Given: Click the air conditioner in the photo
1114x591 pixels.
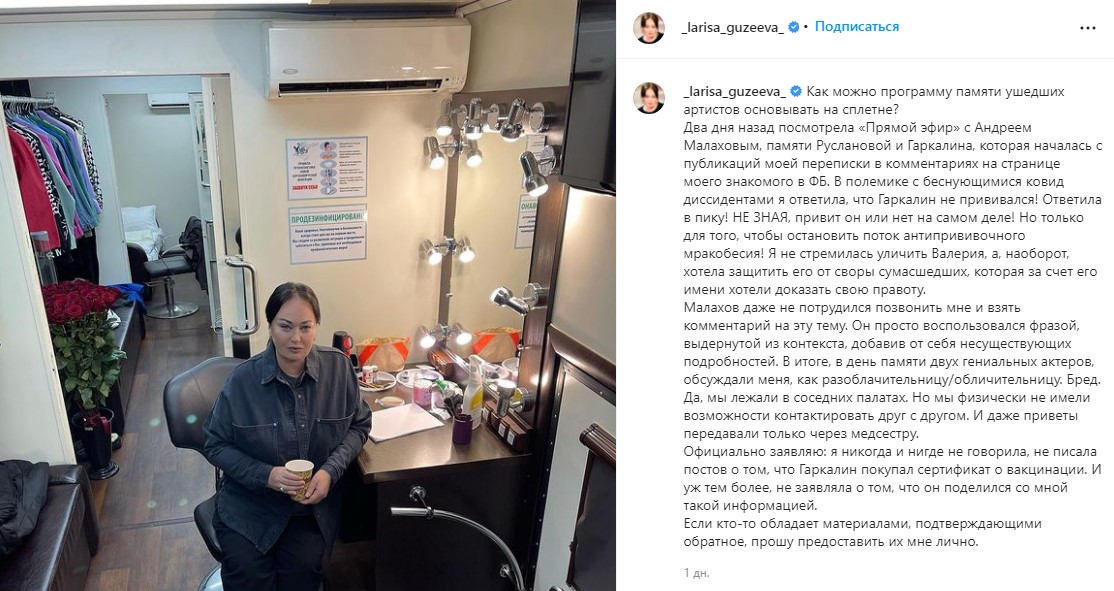Looking at the screenshot, I should pyautogui.click(x=366, y=58).
